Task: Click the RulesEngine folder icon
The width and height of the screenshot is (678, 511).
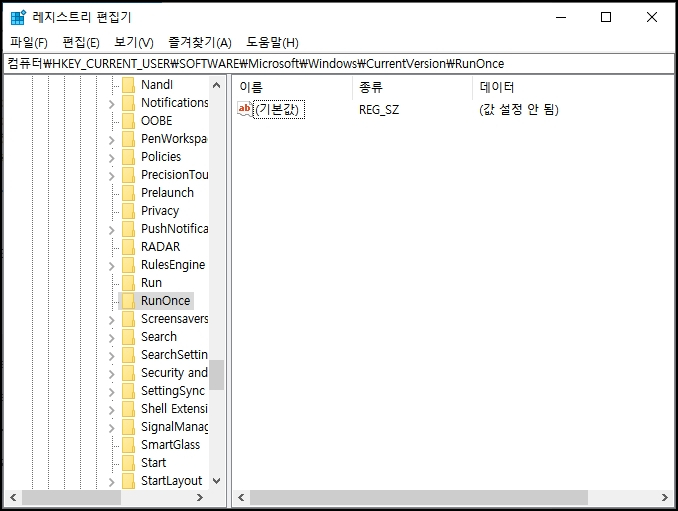Action: pos(128,265)
